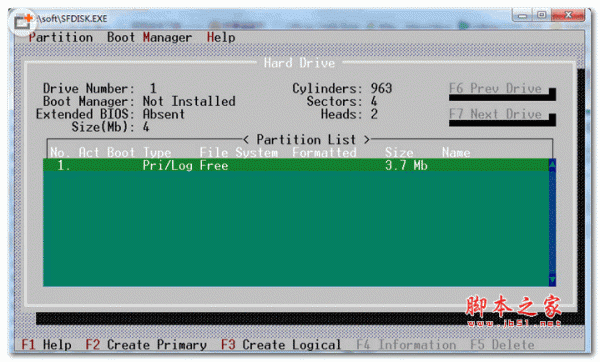Screen dimensions: 600x362
Task: Click the 'Not Installed' boot manager value
Action: (x=189, y=101)
